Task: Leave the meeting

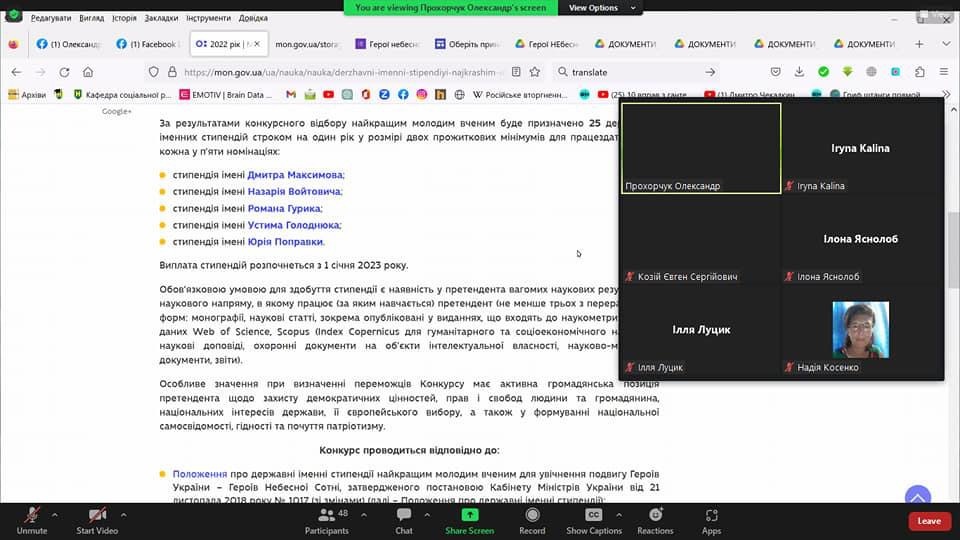Action: pyautogui.click(x=929, y=521)
